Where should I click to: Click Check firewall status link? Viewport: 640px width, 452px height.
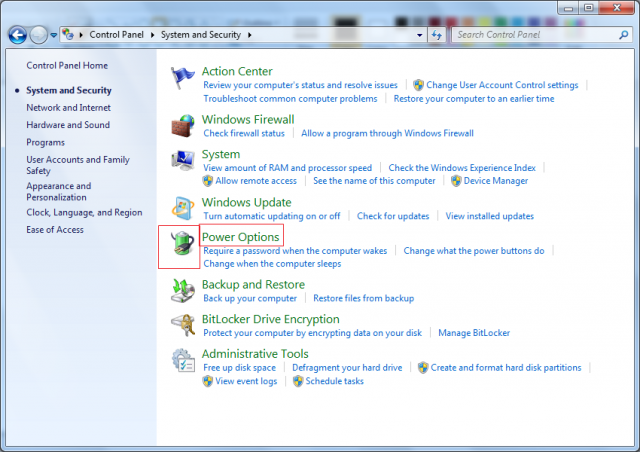pyautogui.click(x=244, y=133)
